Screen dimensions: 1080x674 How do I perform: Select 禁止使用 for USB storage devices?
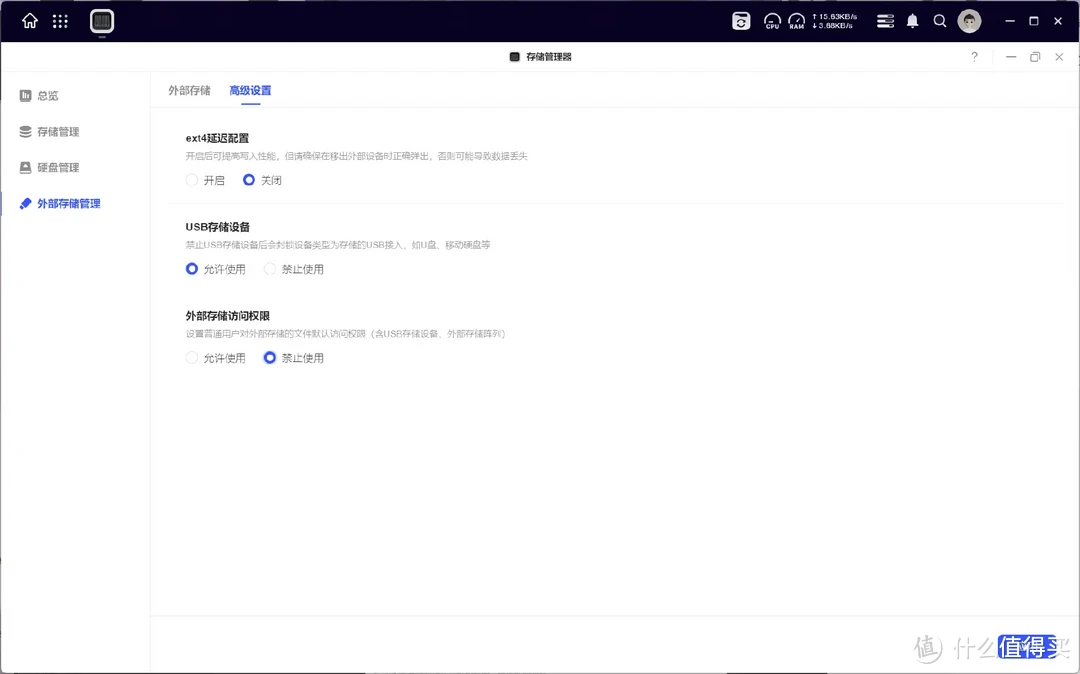click(269, 268)
